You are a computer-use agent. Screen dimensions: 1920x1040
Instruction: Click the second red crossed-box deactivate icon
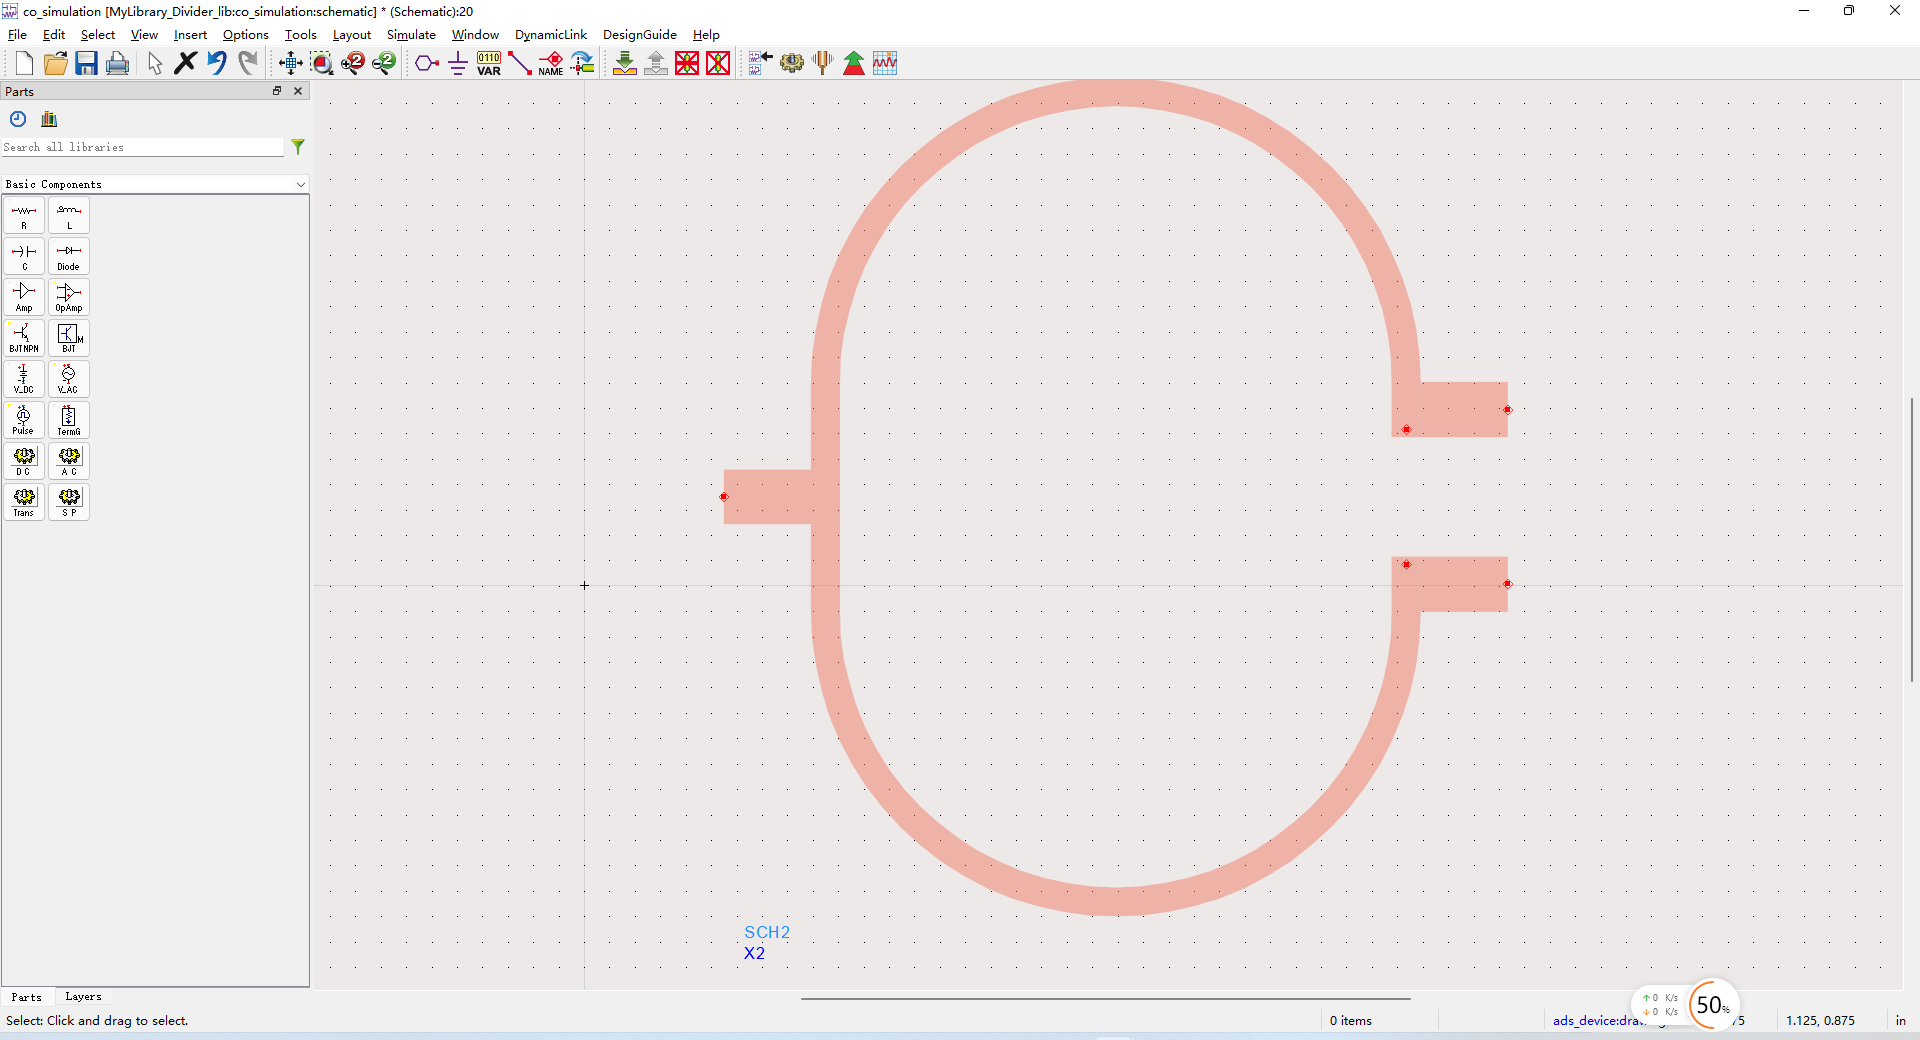(x=718, y=63)
